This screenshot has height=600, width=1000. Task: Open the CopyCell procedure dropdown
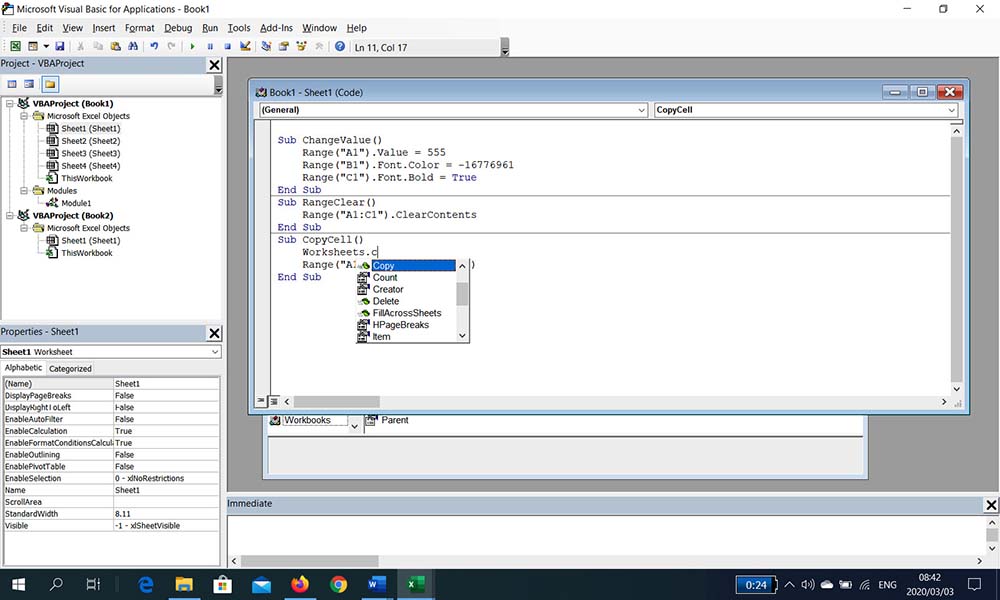[x=952, y=110]
